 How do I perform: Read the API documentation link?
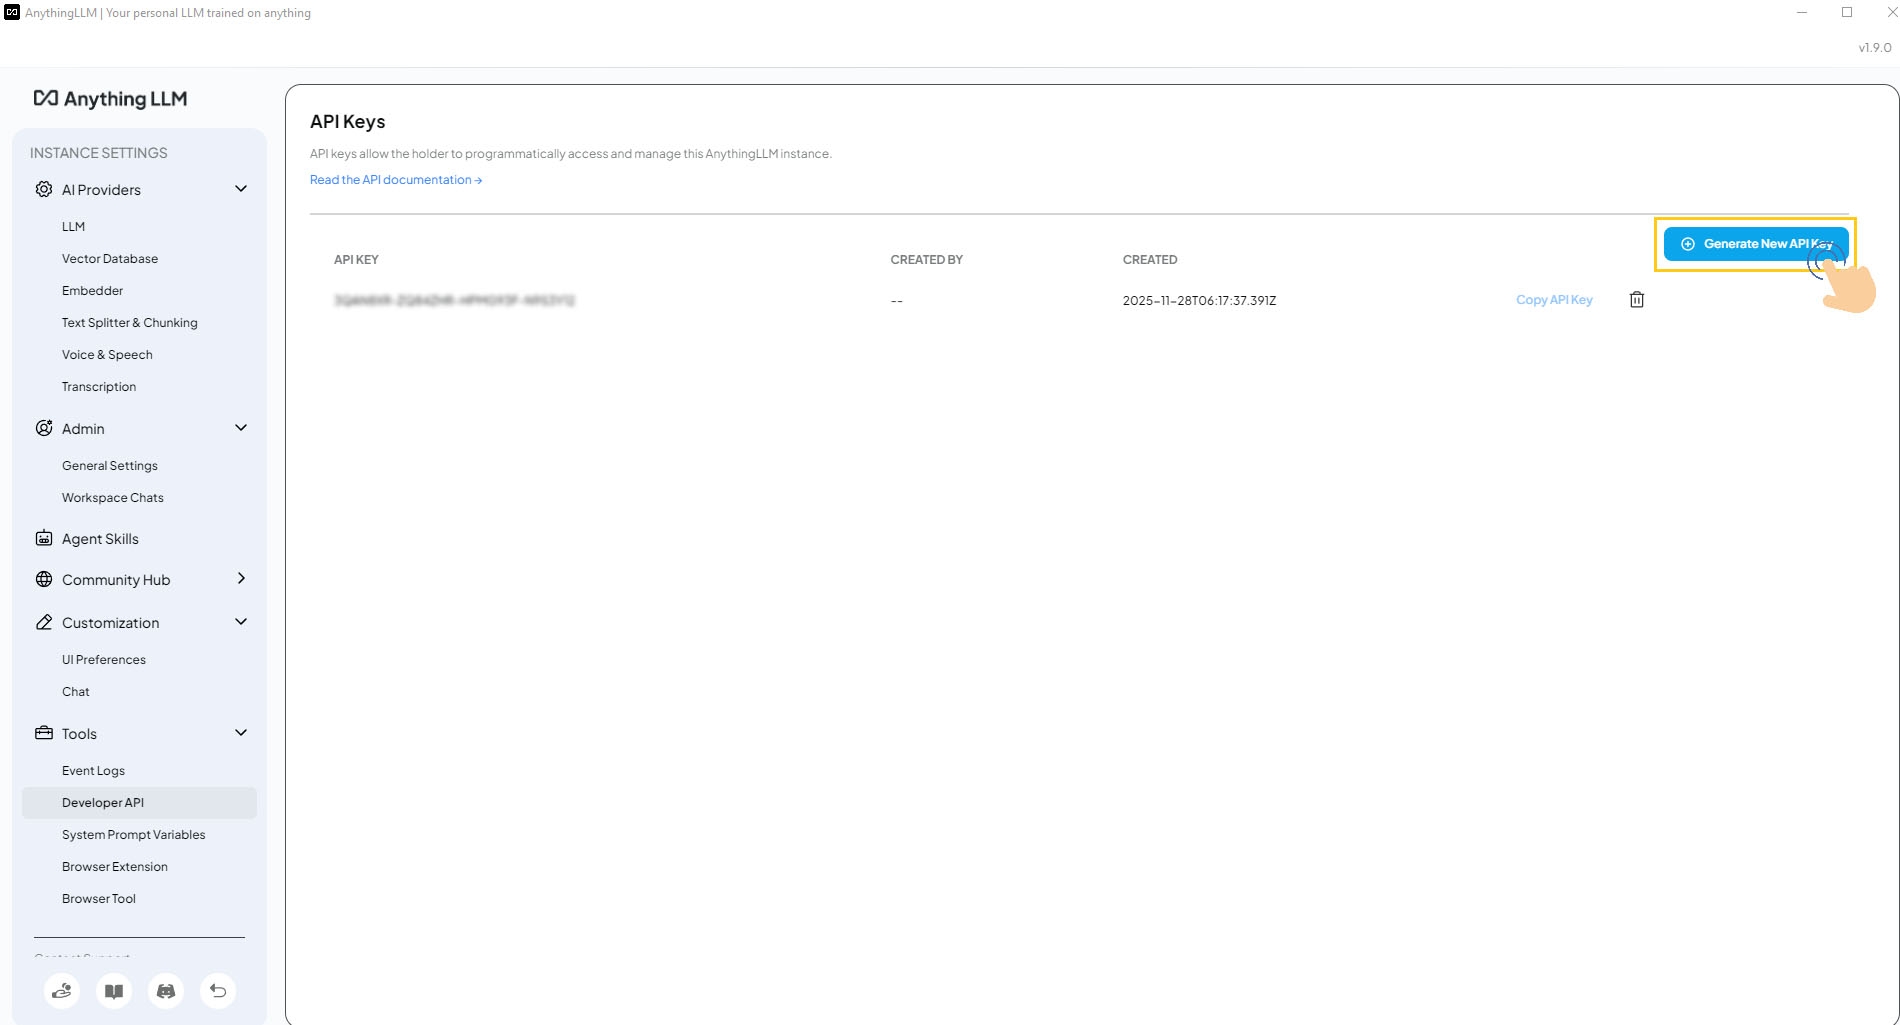[x=395, y=180]
